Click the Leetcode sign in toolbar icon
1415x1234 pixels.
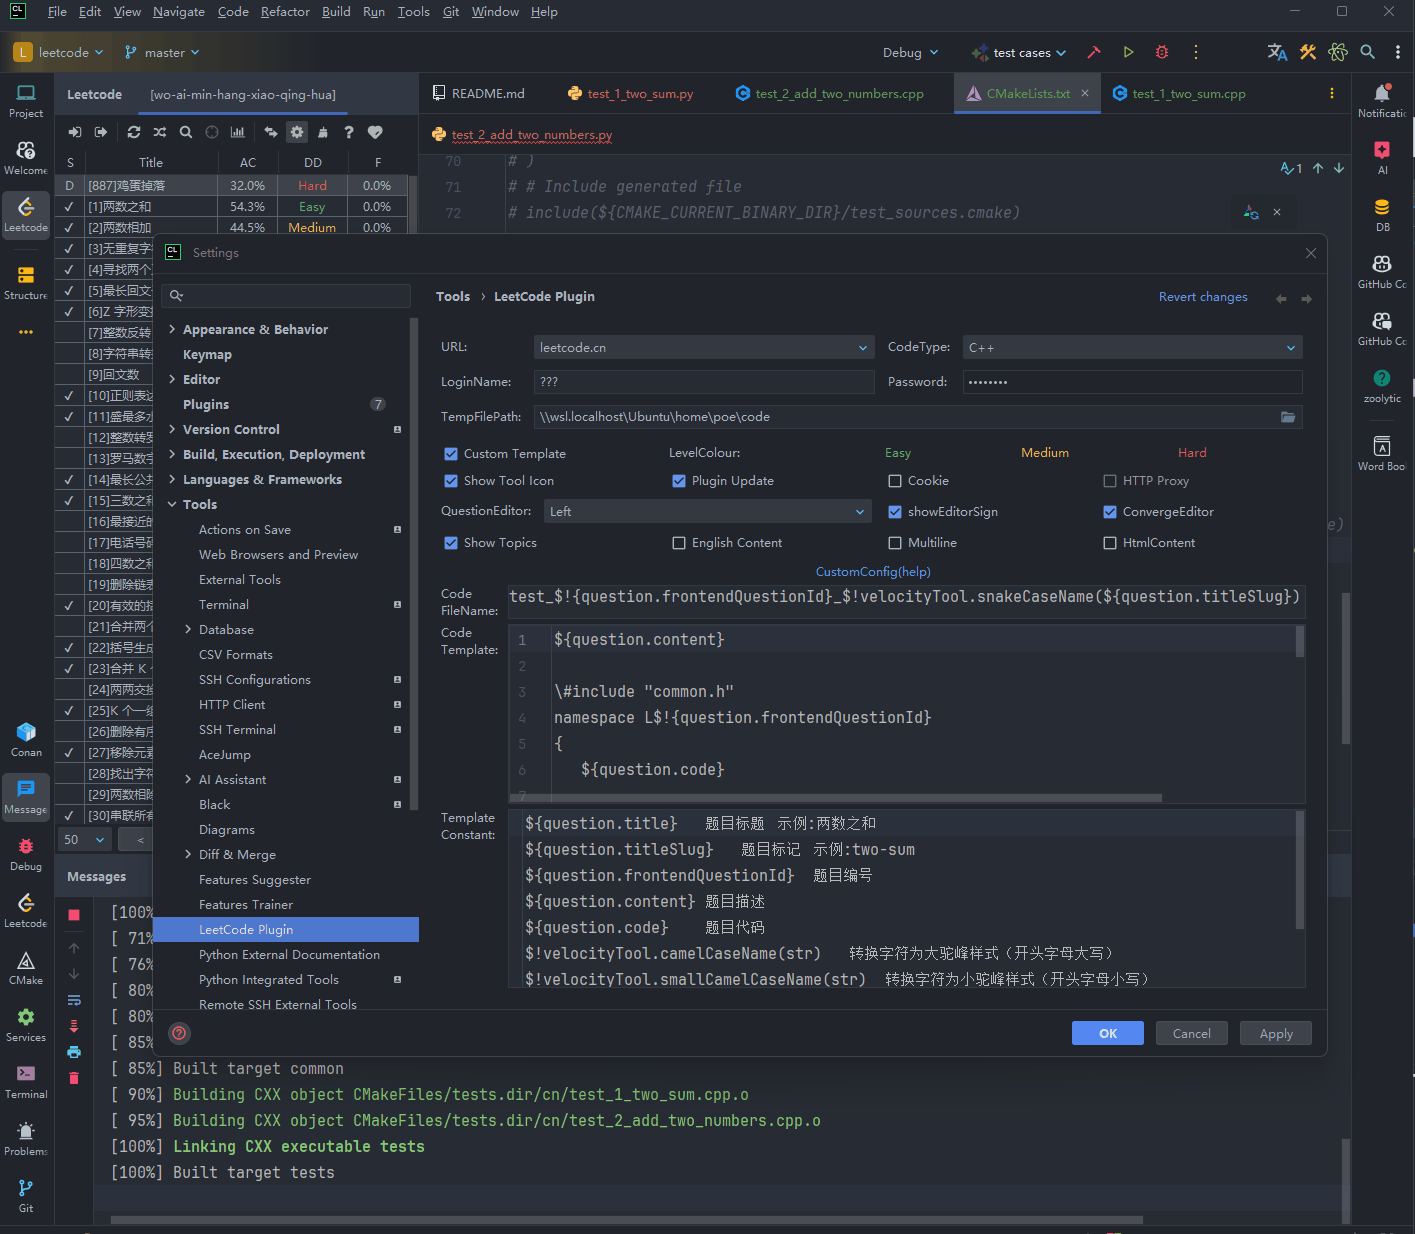tap(75, 132)
